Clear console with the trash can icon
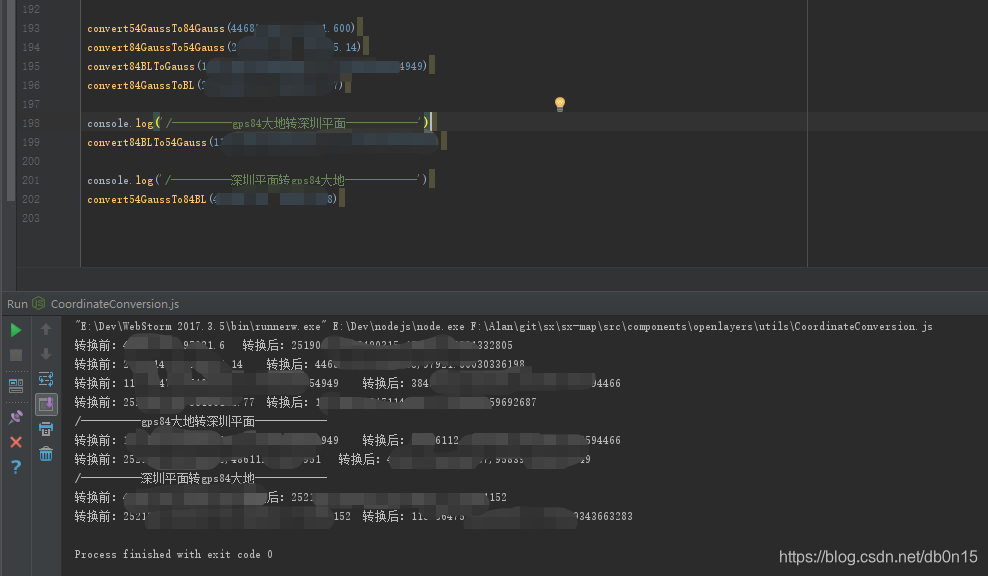Screen dimensions: 988x576 [46, 454]
